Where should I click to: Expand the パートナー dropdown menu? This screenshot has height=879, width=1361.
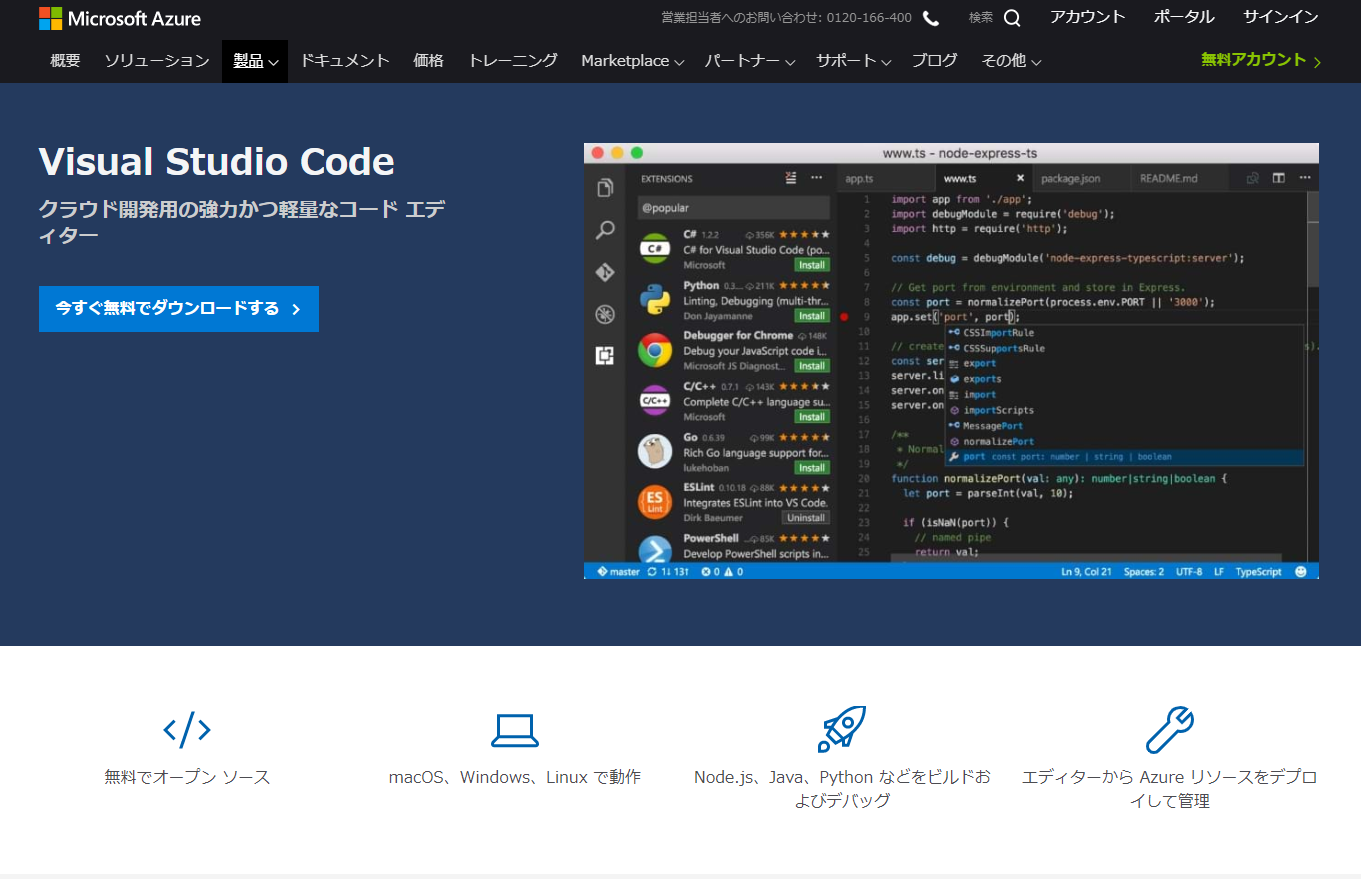pos(750,61)
